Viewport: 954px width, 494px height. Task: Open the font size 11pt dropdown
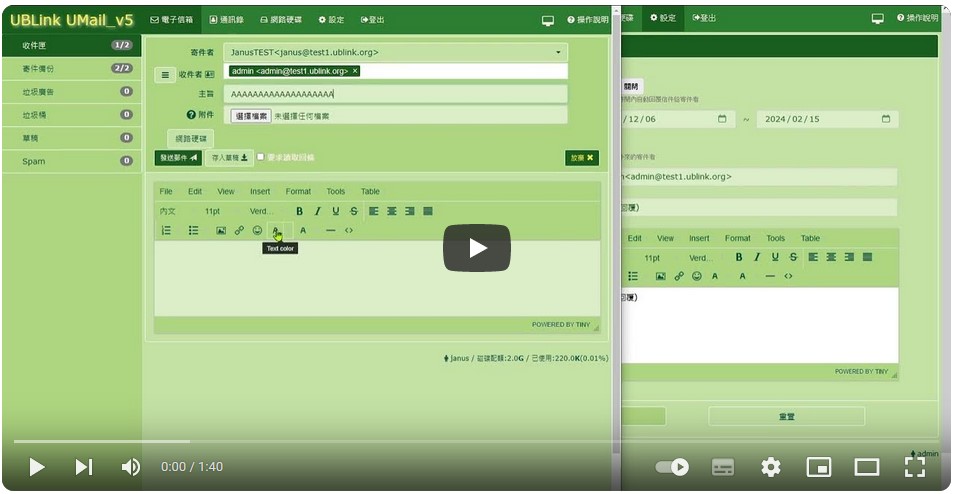[213, 211]
